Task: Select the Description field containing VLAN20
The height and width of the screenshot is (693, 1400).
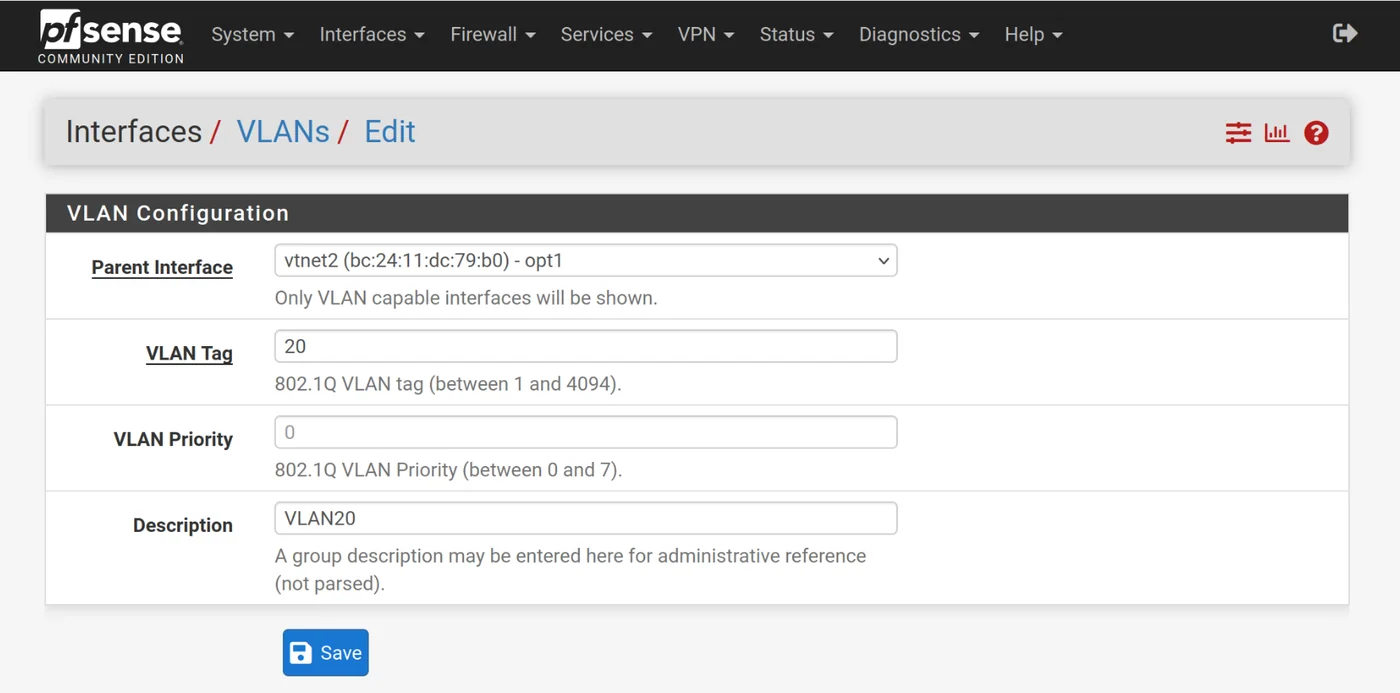Action: pos(585,518)
